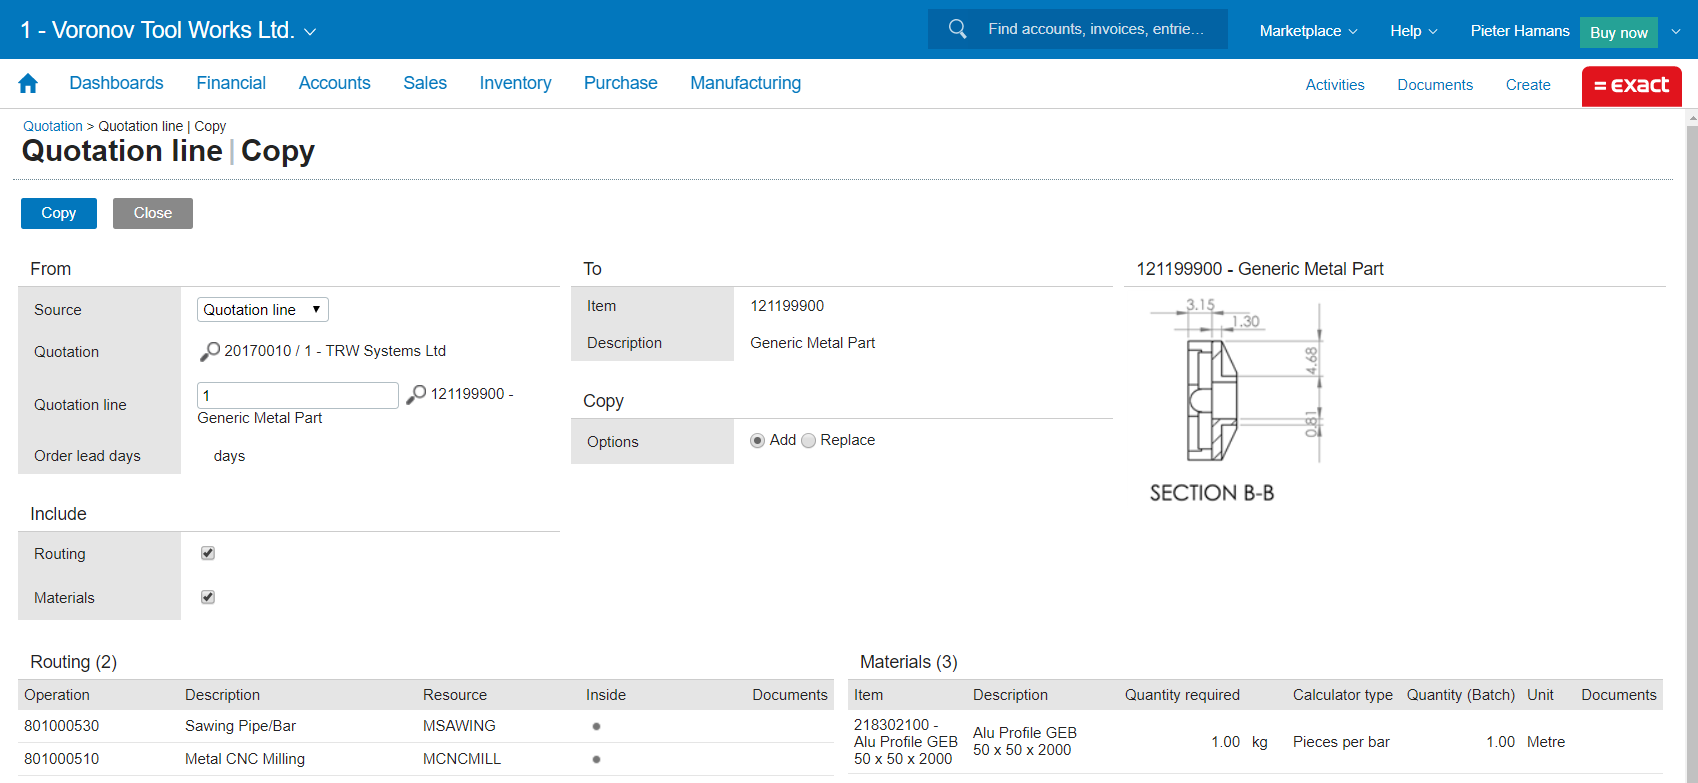Follow the Quotation breadcrumb link
This screenshot has width=1698, height=783.
tap(53, 126)
